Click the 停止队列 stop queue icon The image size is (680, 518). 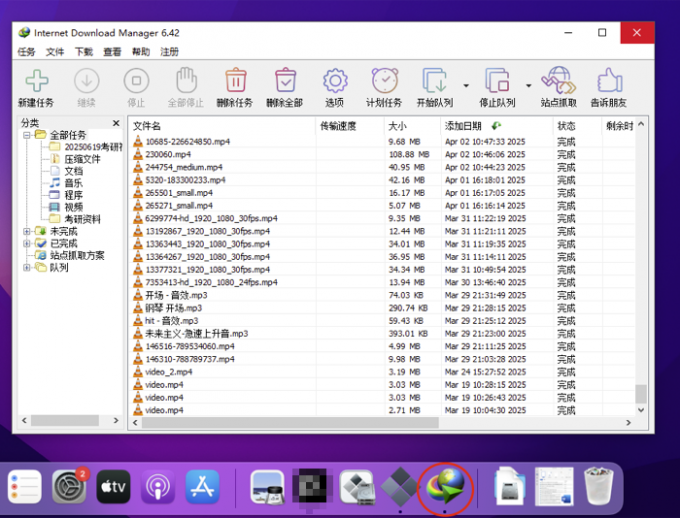[x=497, y=80]
